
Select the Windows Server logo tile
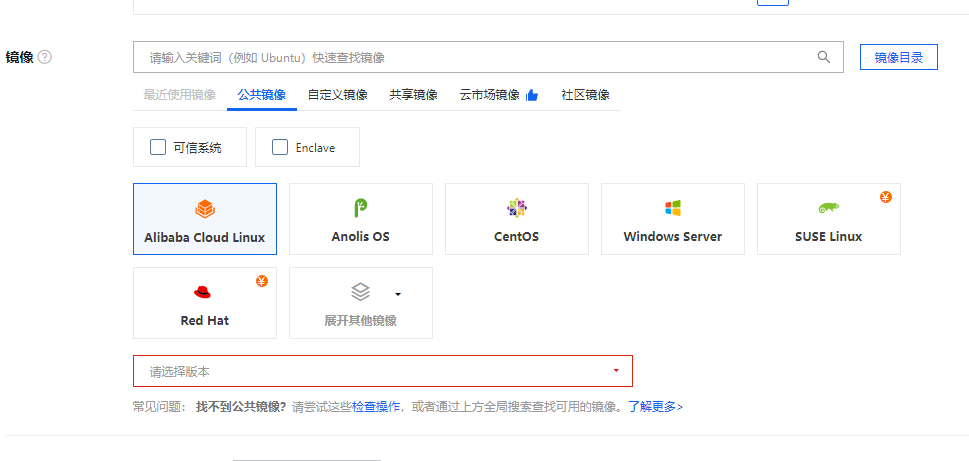[x=672, y=208]
